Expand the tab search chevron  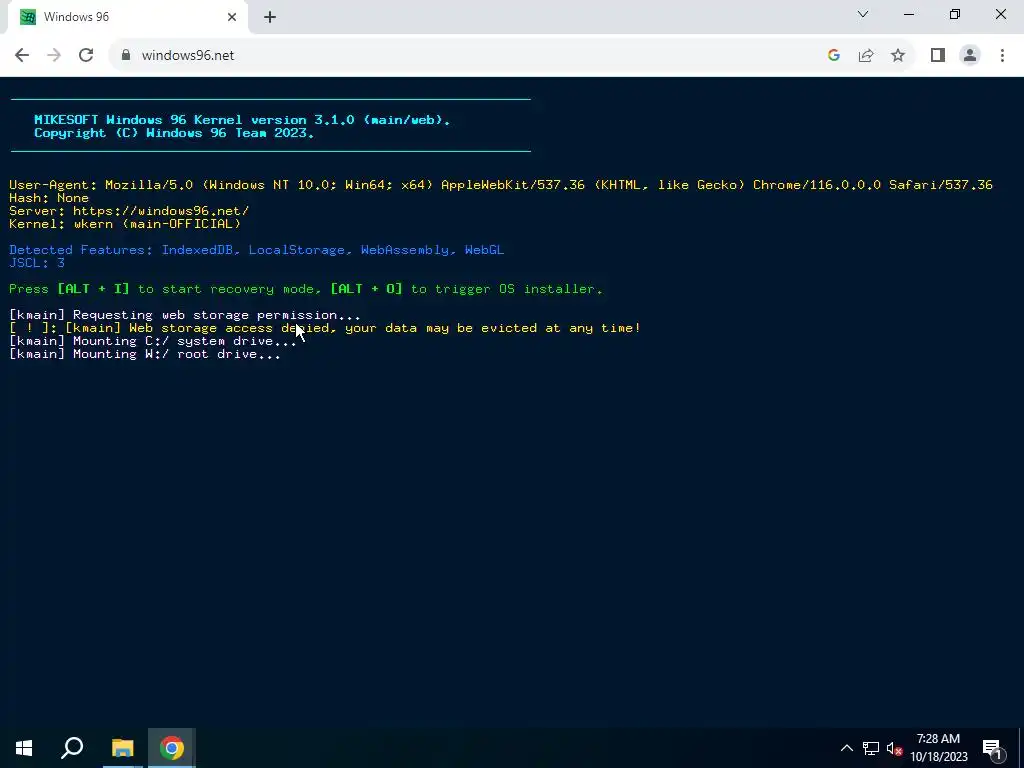tap(863, 14)
